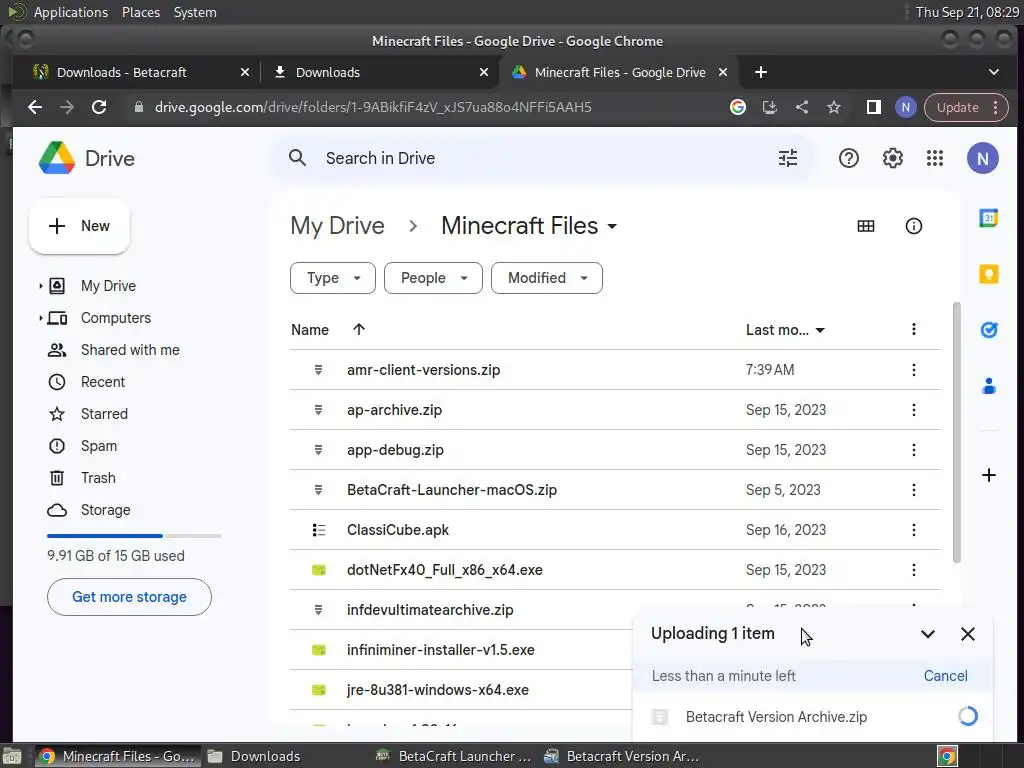1024x768 pixels.
Task: Switch to grid layout view
Action: (x=865, y=226)
